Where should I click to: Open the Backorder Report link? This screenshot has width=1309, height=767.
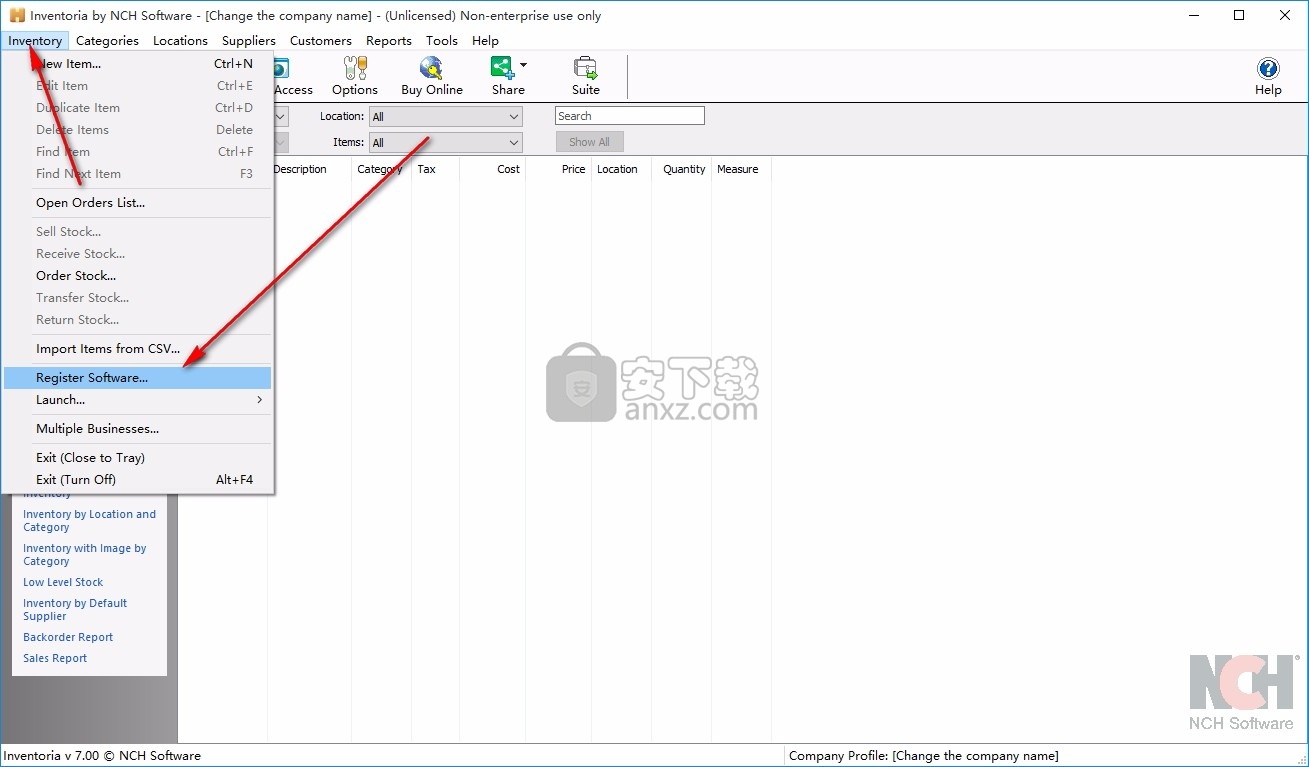click(x=68, y=637)
